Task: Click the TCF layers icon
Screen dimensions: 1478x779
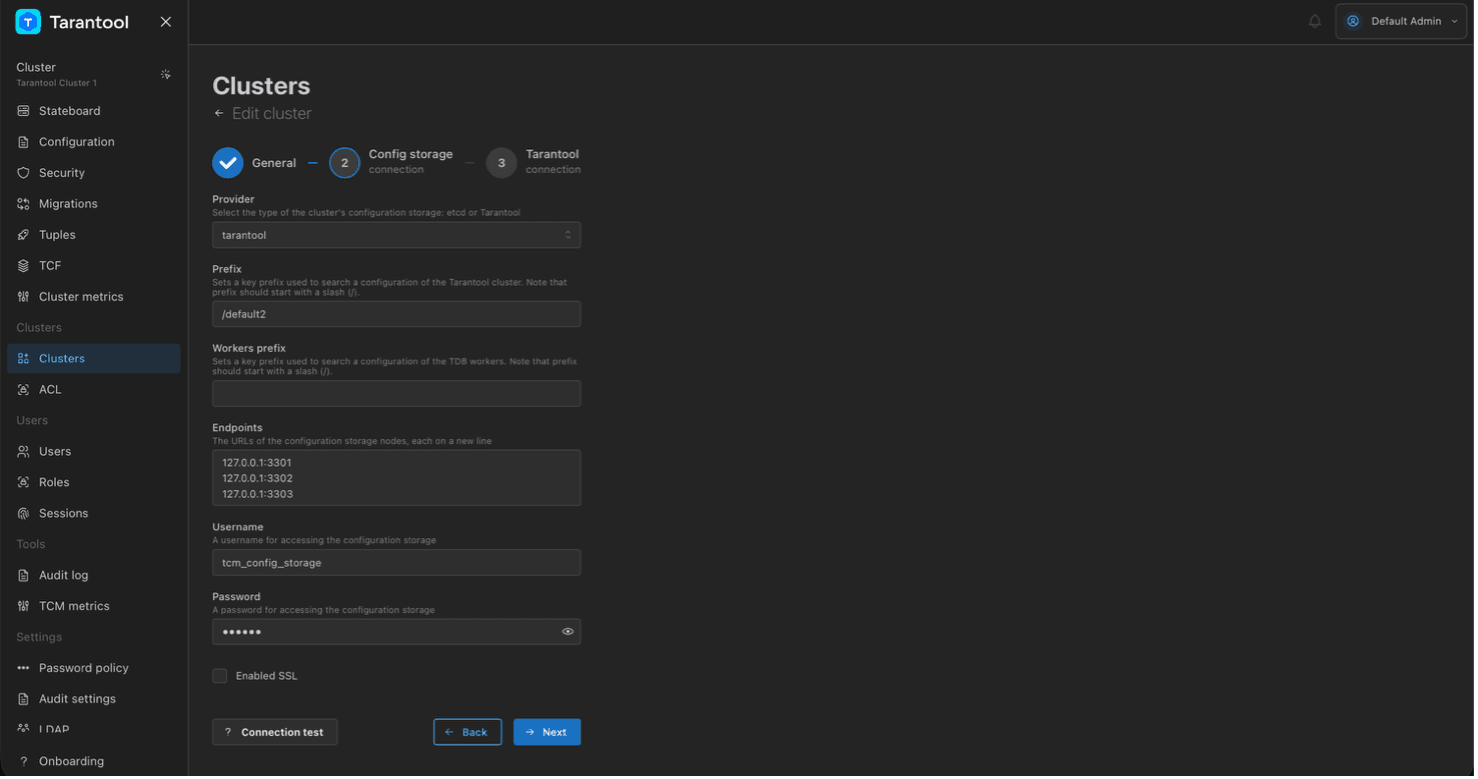Action: tap(24, 266)
